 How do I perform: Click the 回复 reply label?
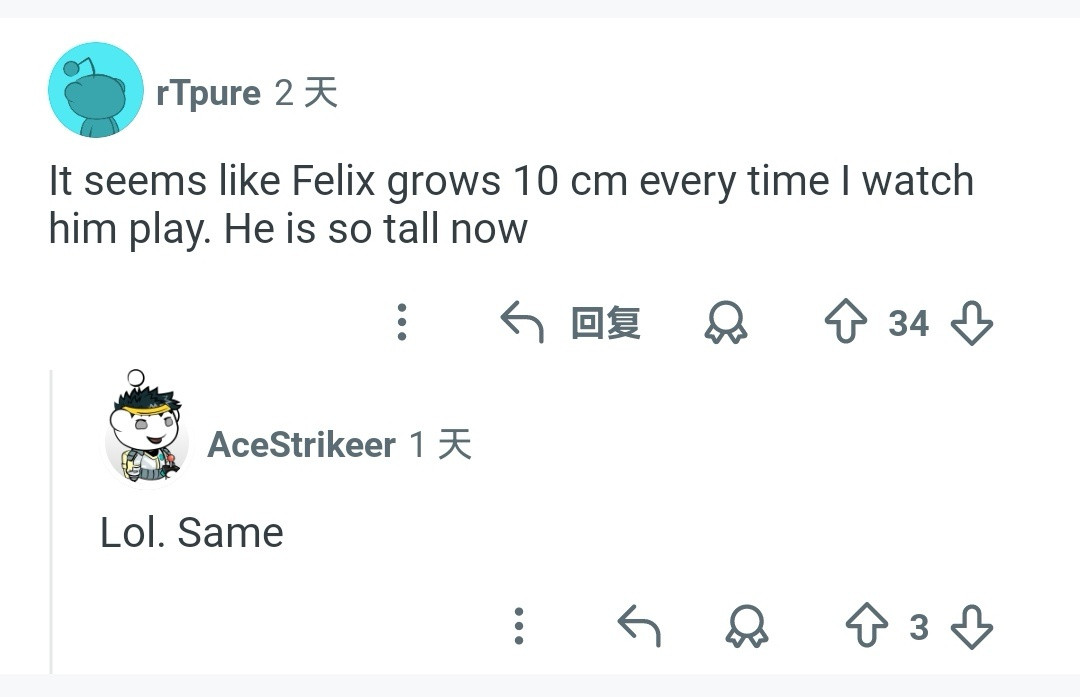(607, 322)
